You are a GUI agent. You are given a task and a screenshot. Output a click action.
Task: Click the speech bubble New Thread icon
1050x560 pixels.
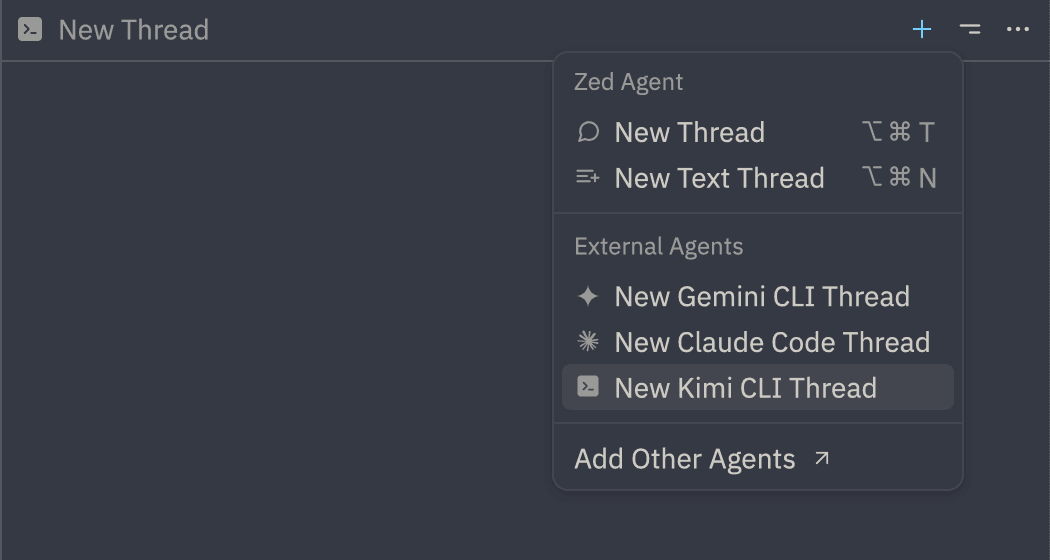[x=588, y=132]
